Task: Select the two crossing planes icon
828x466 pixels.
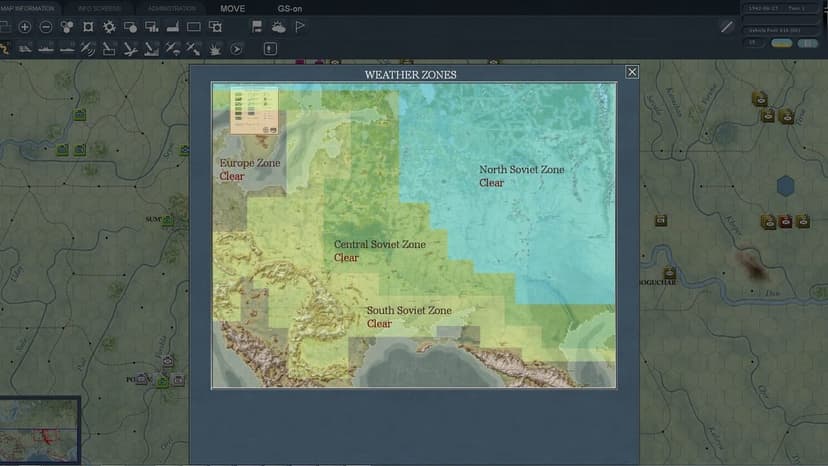Action: [193, 49]
